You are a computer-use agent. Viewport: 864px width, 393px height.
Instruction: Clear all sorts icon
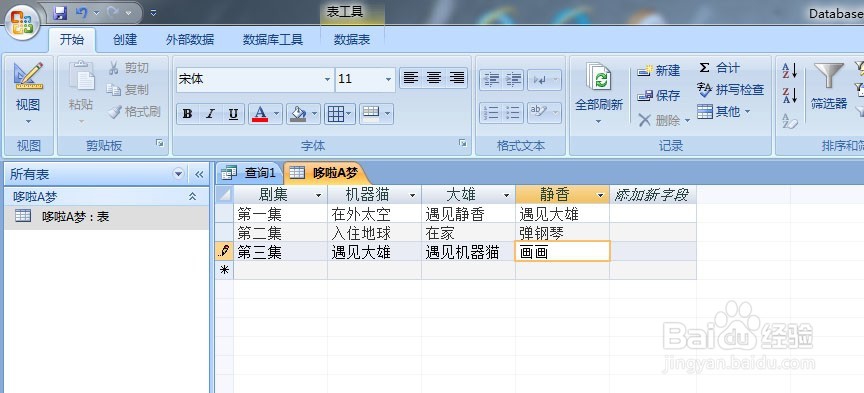click(x=790, y=121)
